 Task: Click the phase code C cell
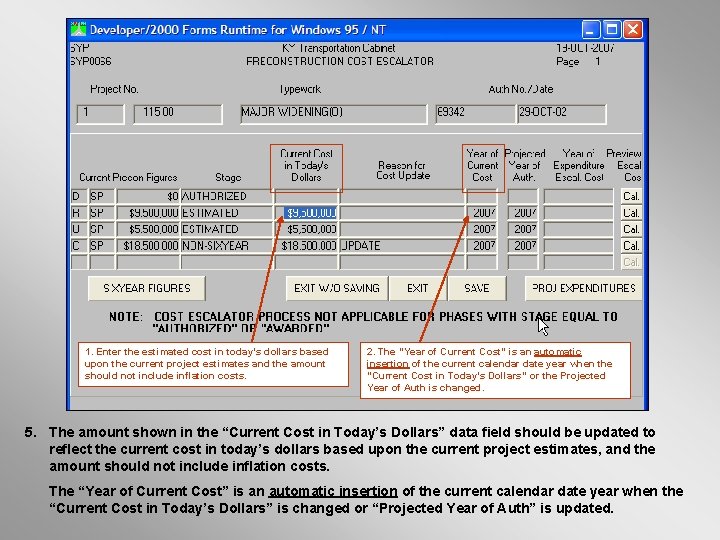point(79,246)
